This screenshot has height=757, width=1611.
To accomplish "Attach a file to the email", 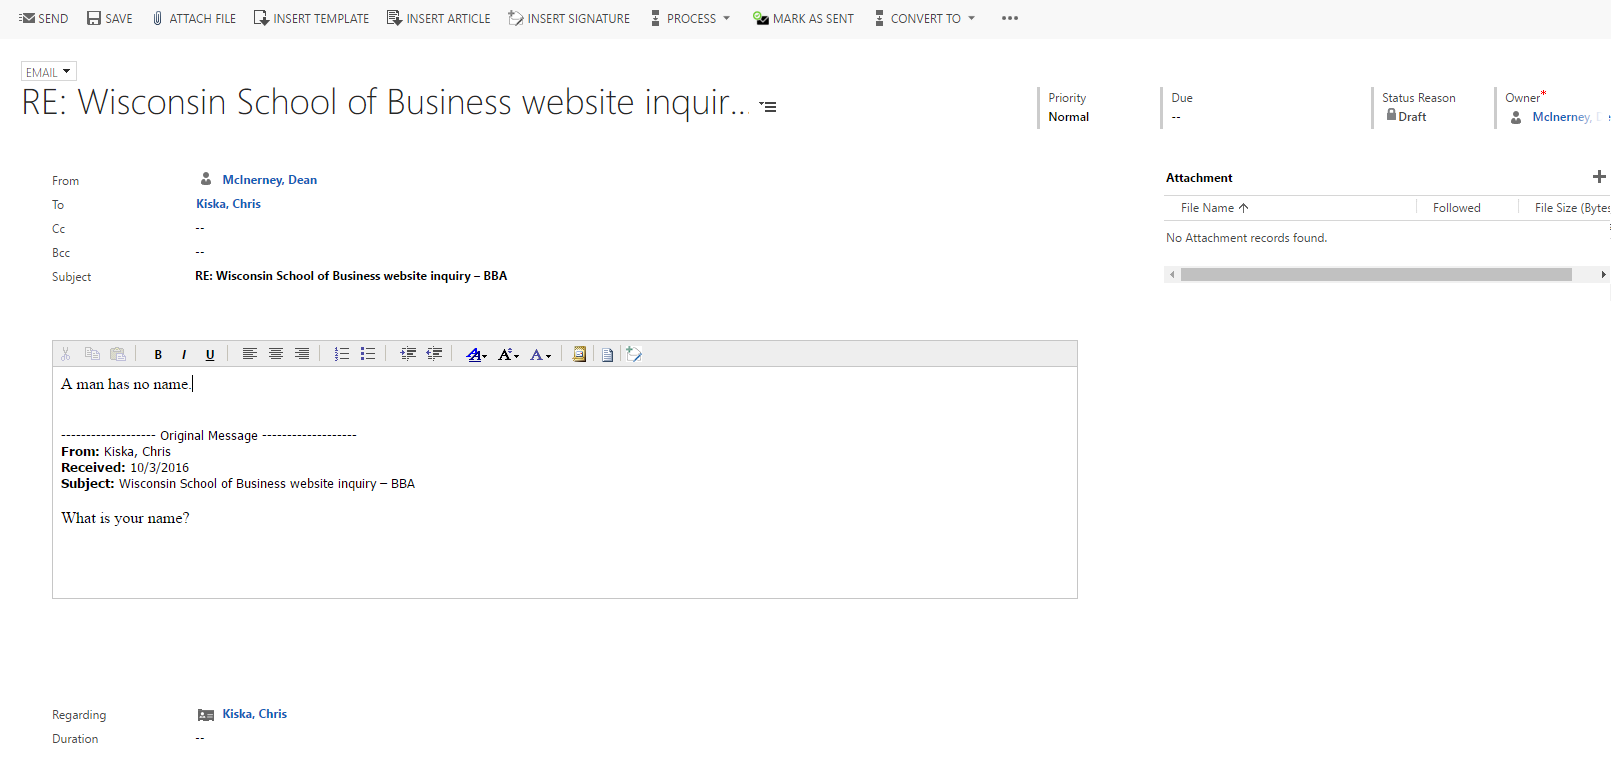I will pos(194,18).
